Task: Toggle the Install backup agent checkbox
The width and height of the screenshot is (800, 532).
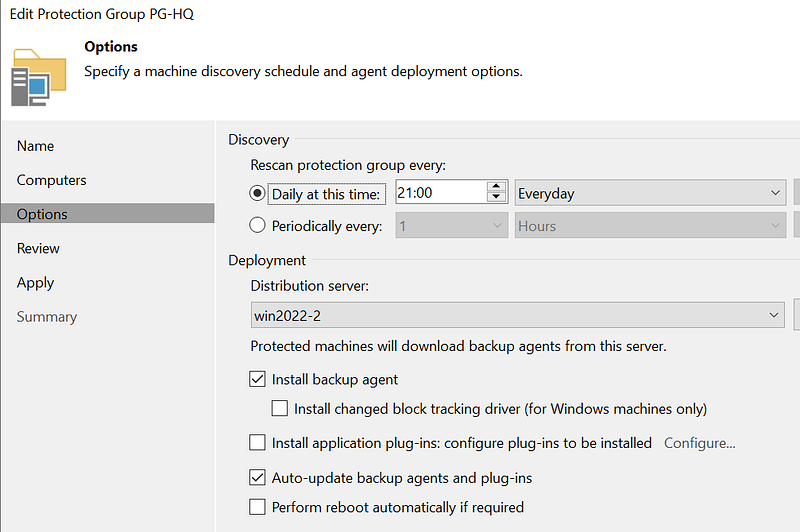Action: 258,380
